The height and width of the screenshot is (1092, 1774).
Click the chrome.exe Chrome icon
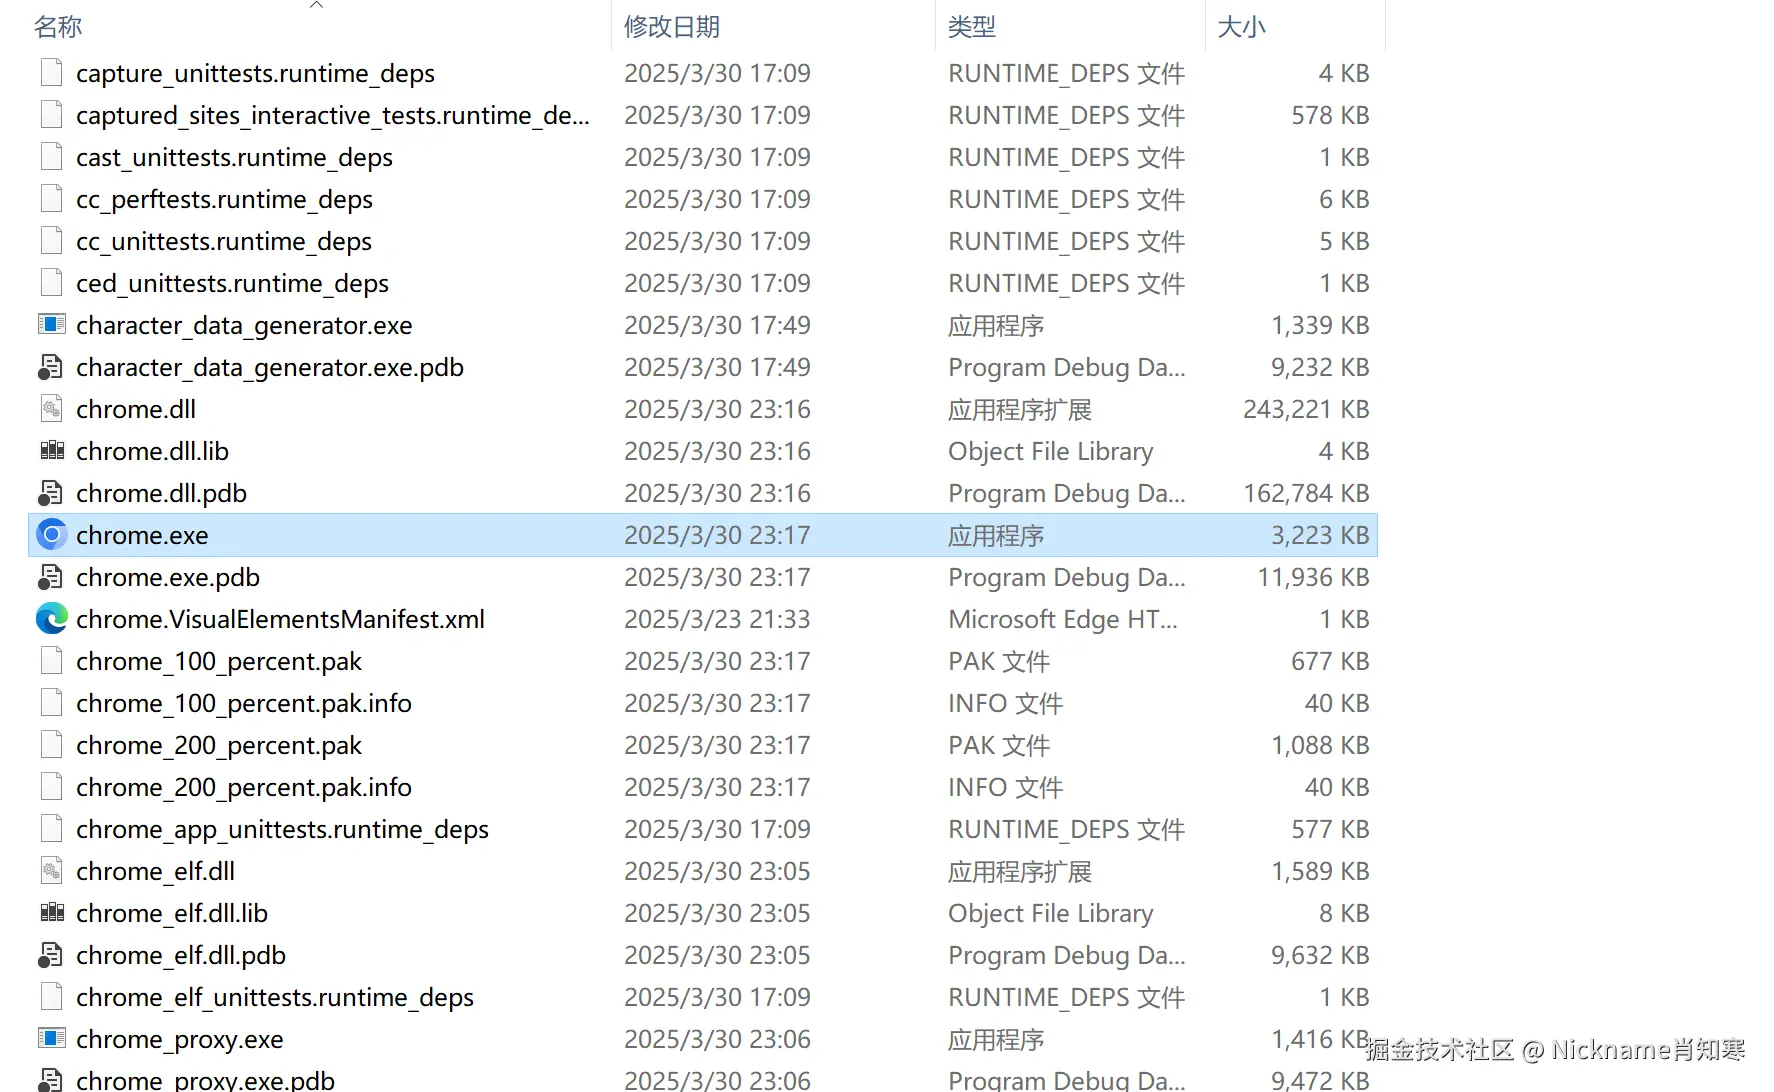coord(52,535)
